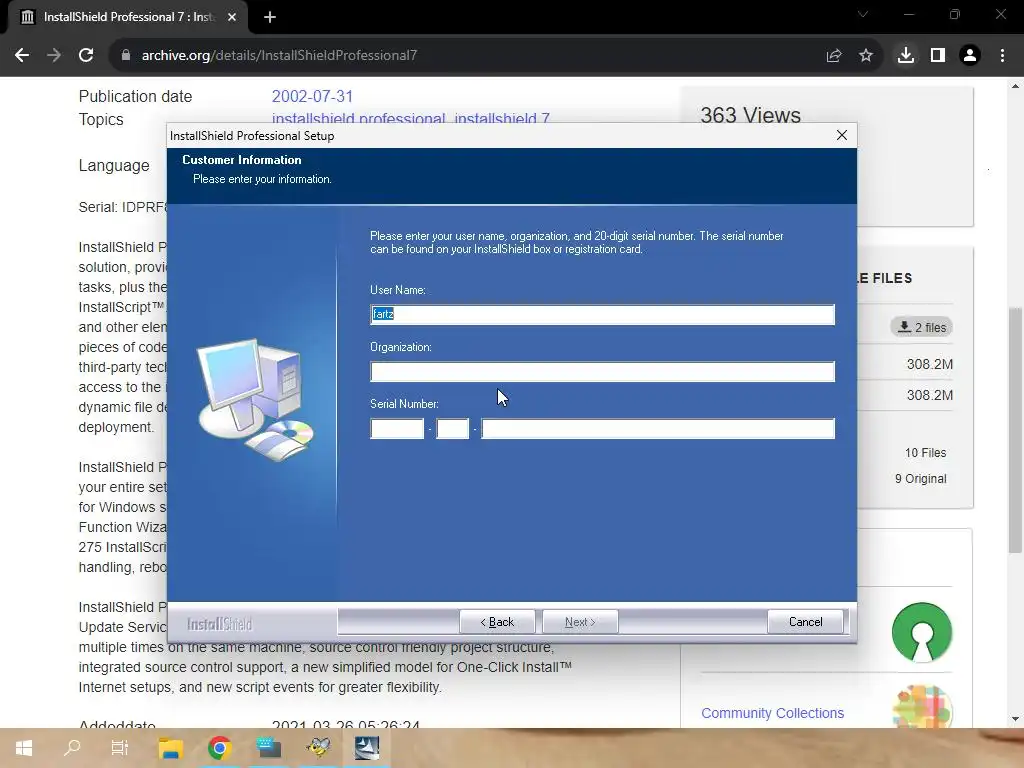1024x768 pixels.
Task: Open the 2002-07-31 publication date link
Action: pos(312,97)
